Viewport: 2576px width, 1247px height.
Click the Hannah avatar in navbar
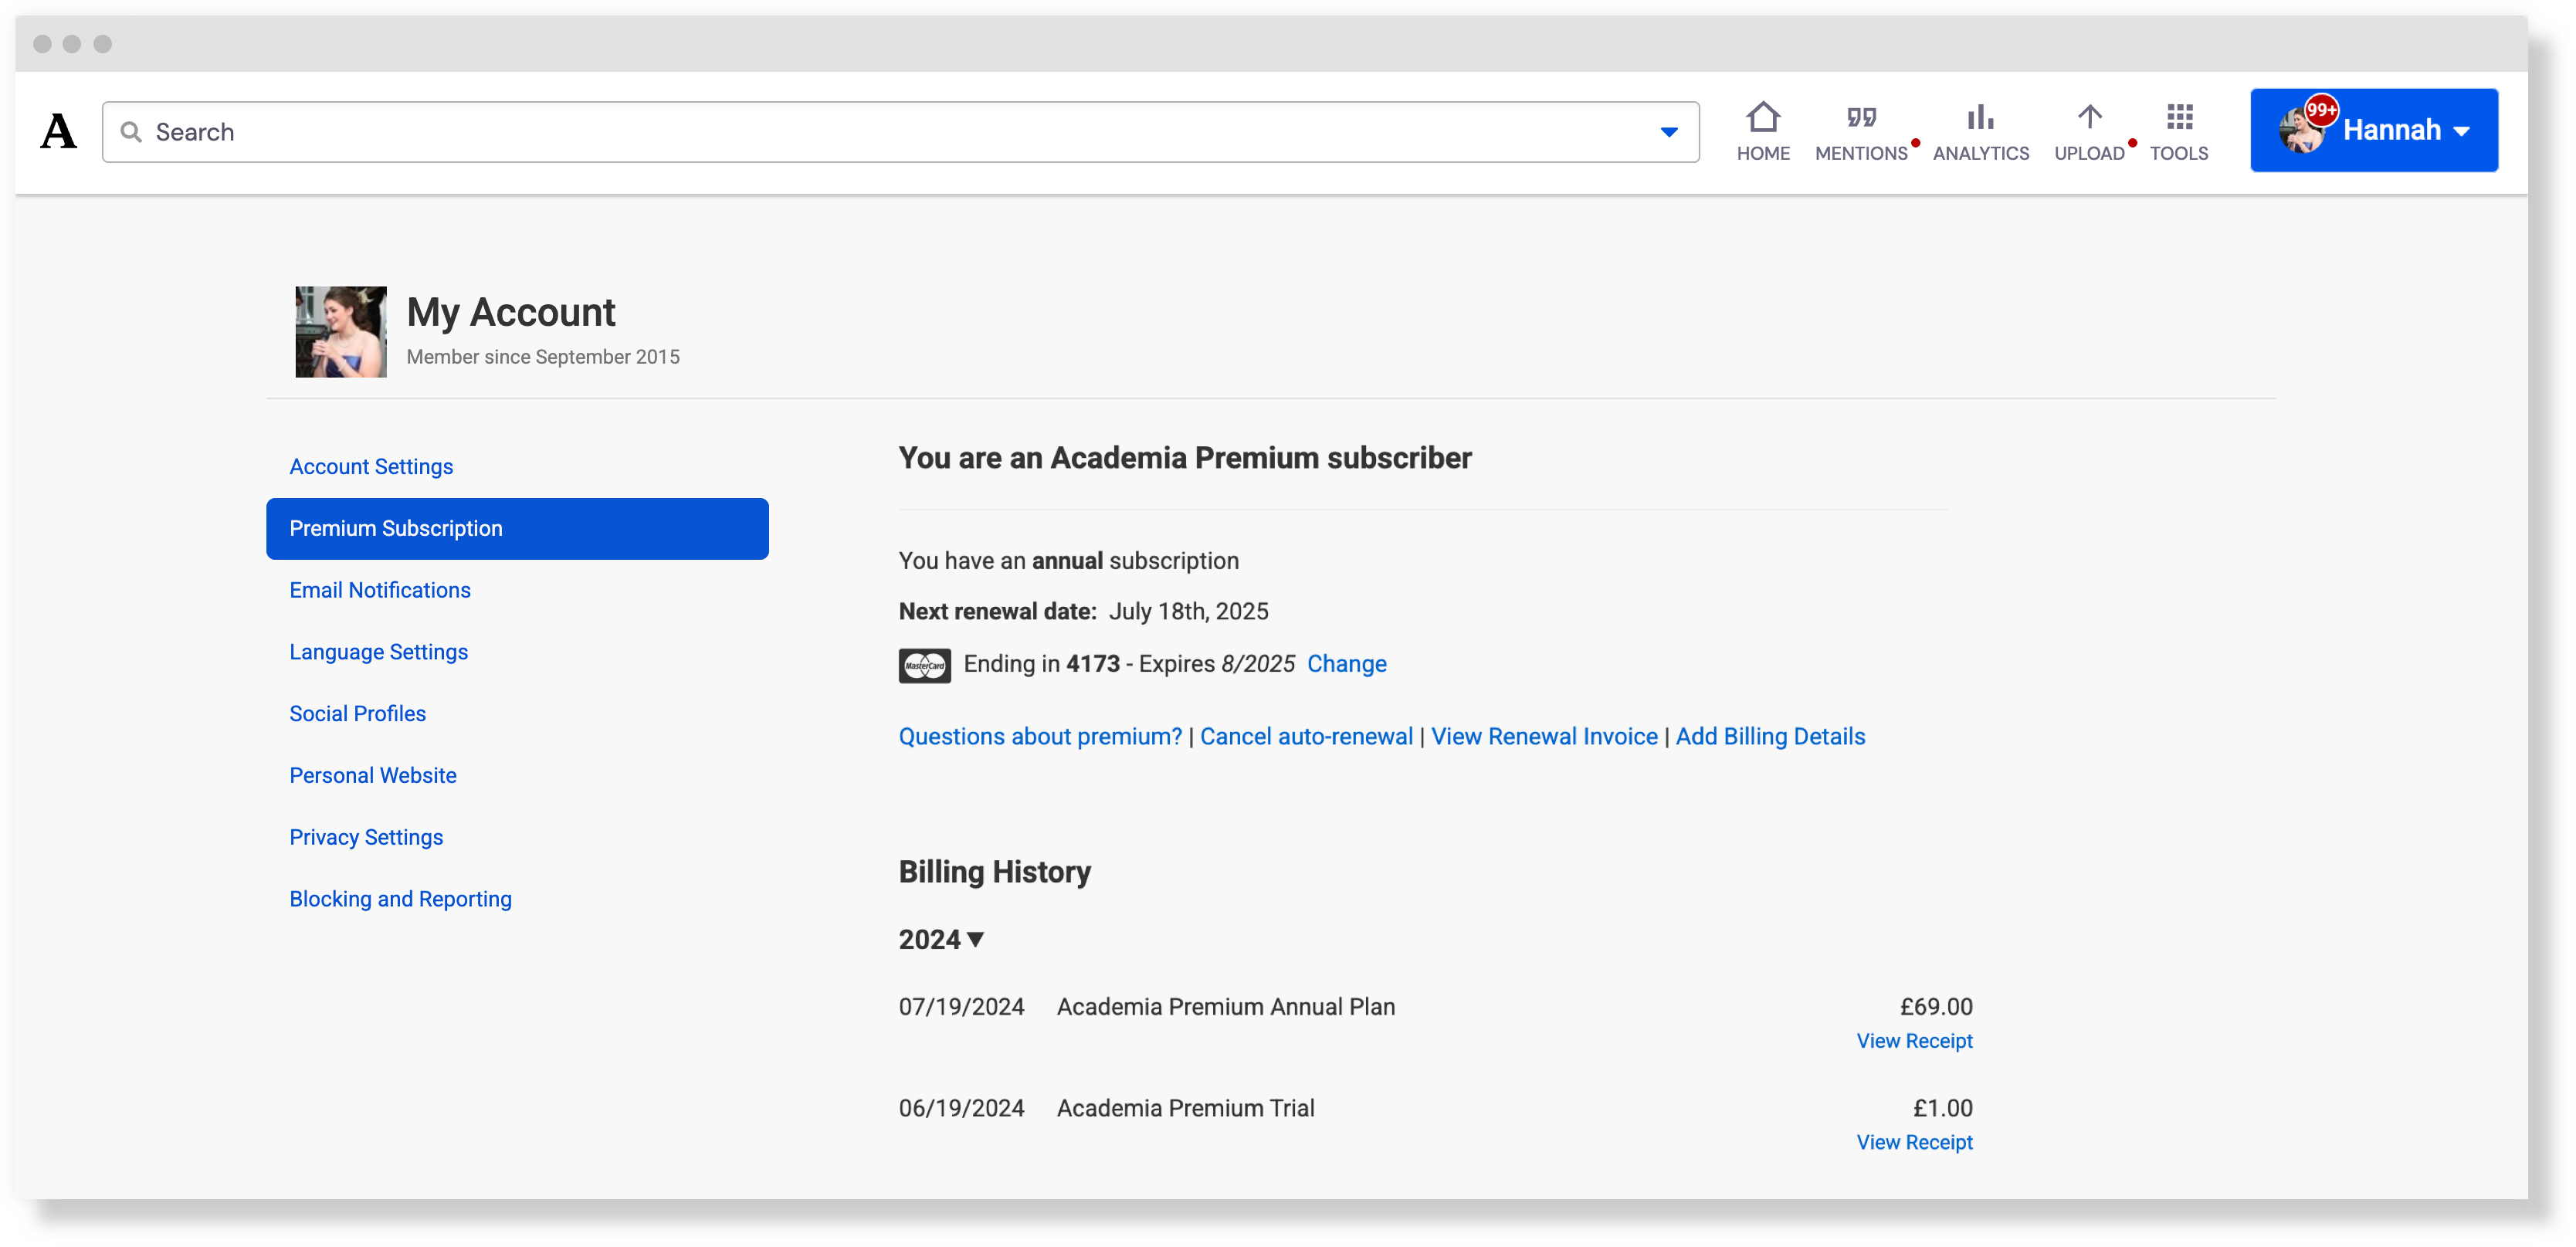(x=2302, y=132)
